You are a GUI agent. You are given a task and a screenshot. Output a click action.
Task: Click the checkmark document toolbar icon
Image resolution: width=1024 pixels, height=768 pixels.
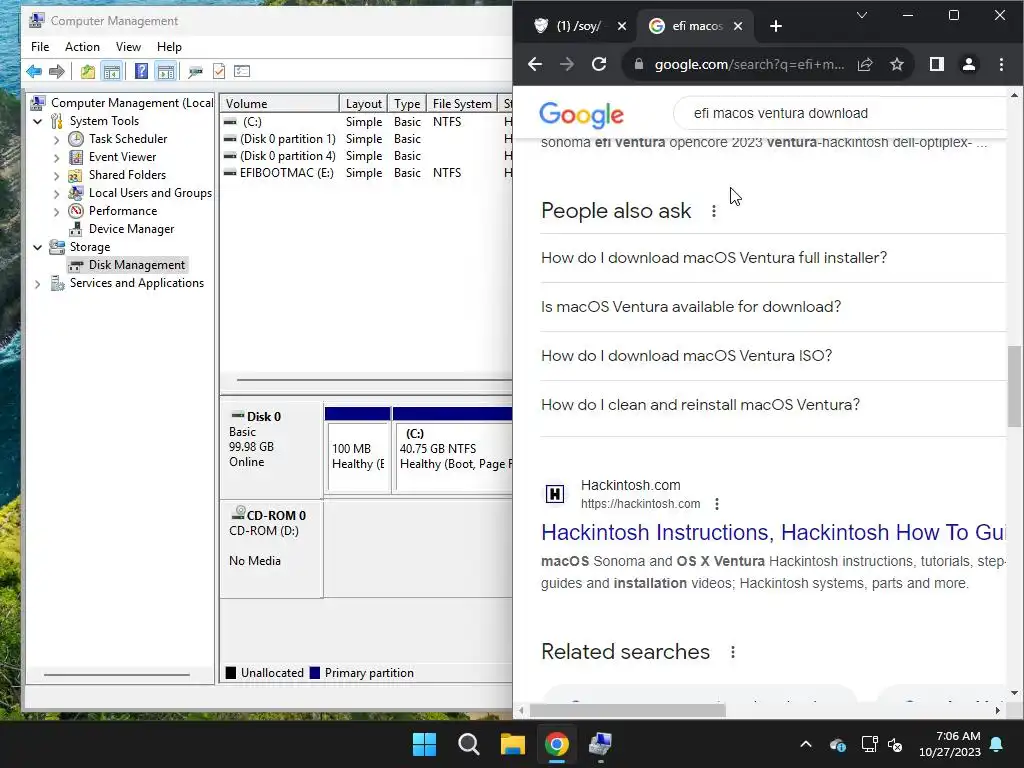coord(219,71)
